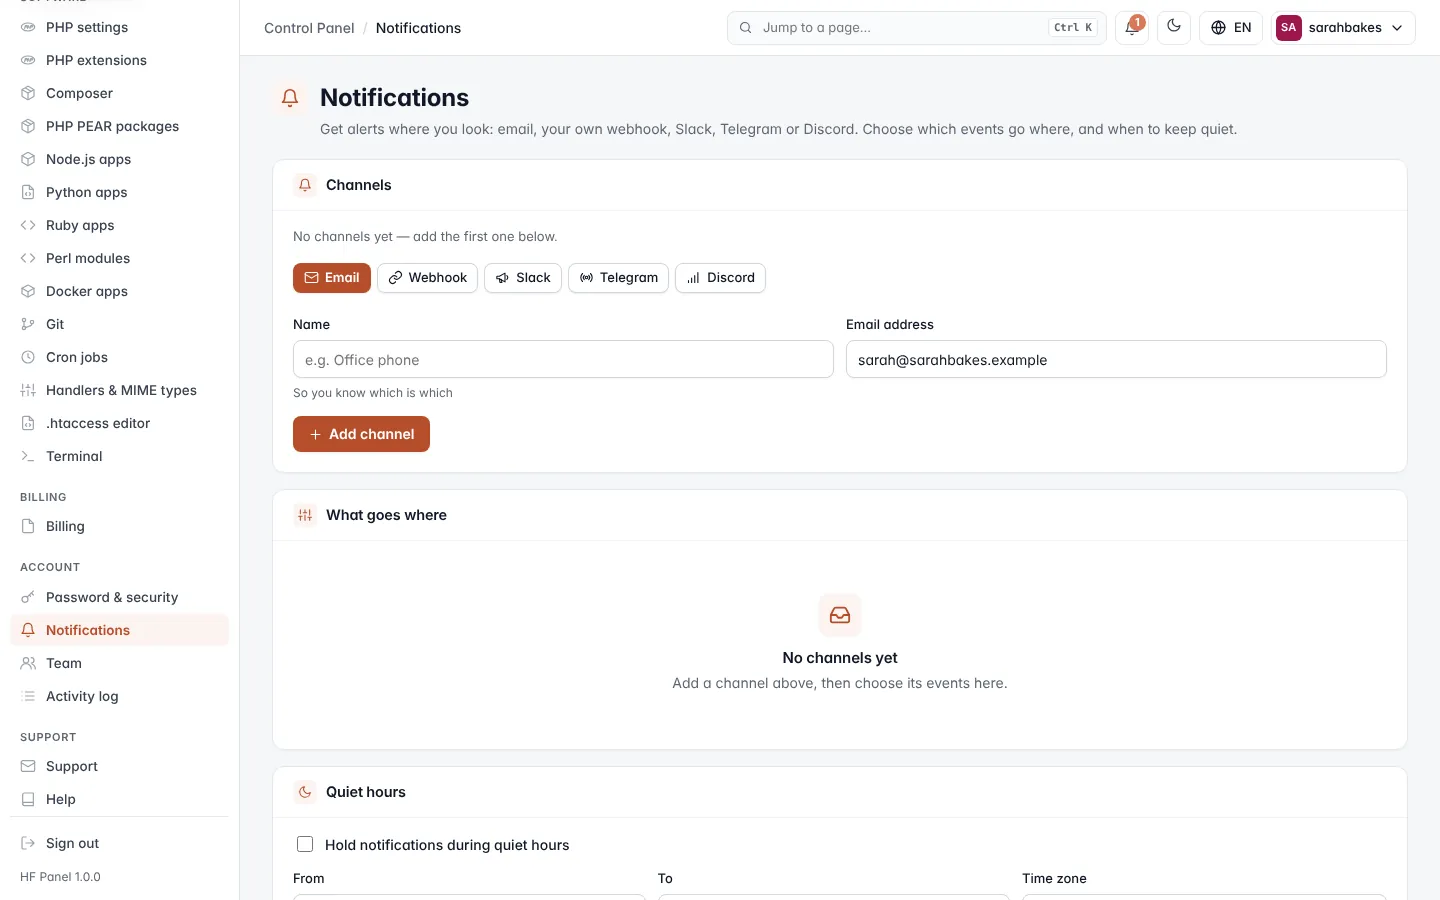Open the EN language selector
The width and height of the screenshot is (1440, 900).
pyautogui.click(x=1231, y=28)
